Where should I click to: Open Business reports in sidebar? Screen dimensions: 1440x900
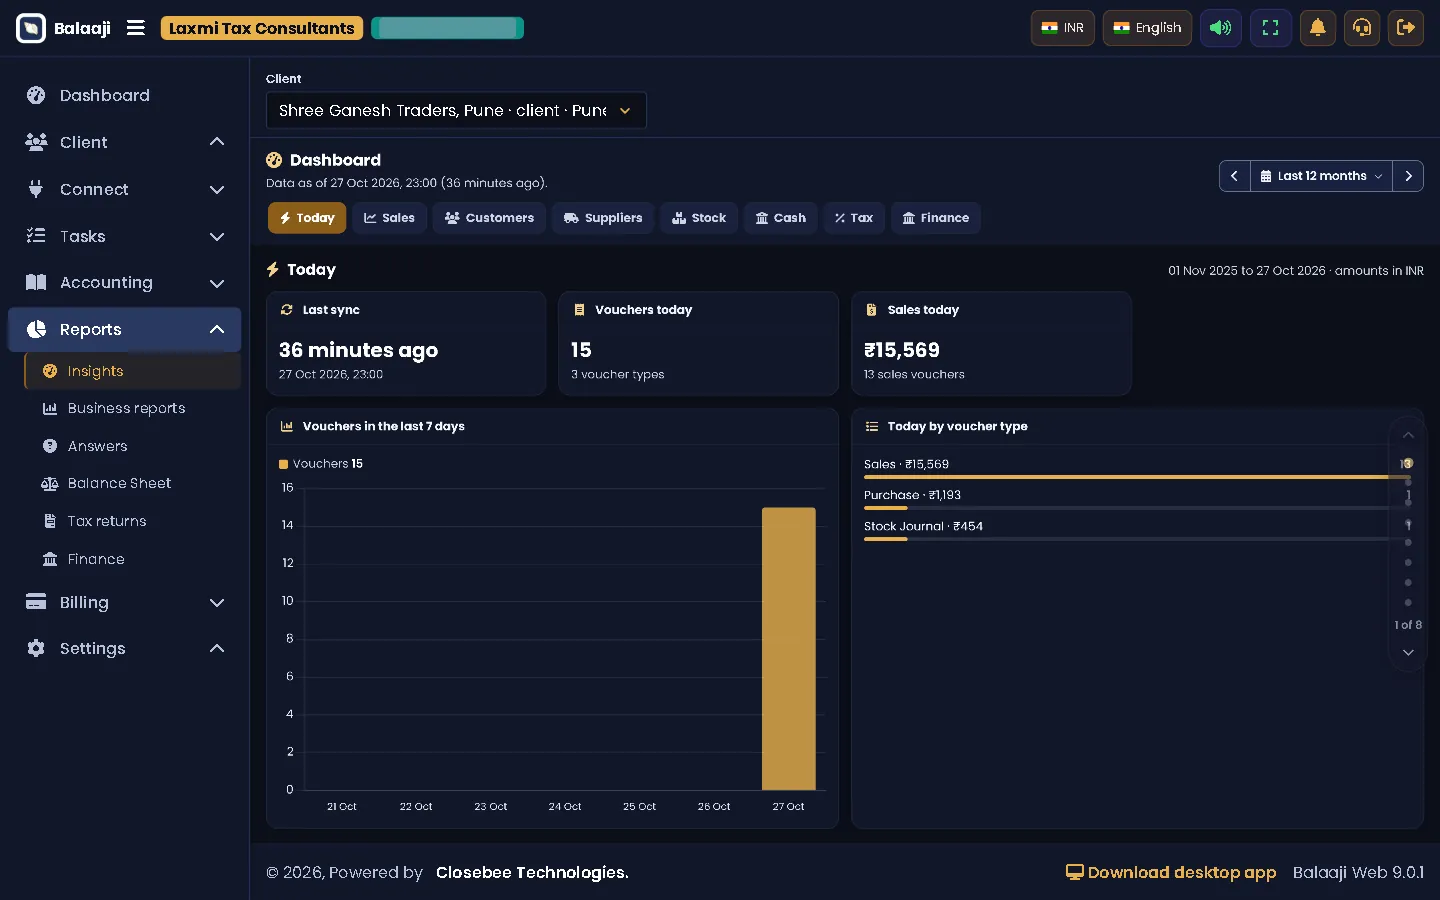point(133,408)
